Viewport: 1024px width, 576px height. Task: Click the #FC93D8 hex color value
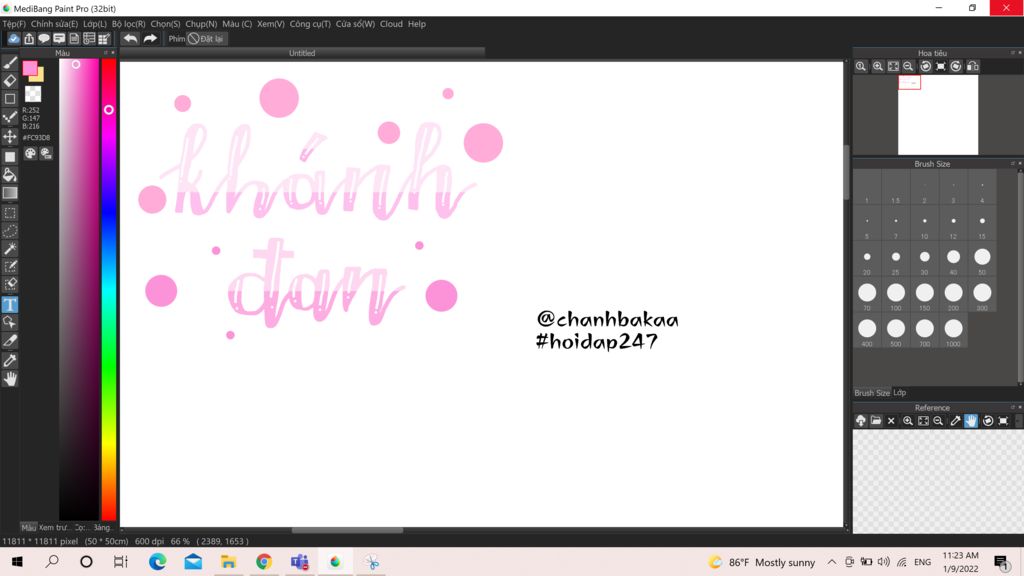pyautogui.click(x=36, y=138)
